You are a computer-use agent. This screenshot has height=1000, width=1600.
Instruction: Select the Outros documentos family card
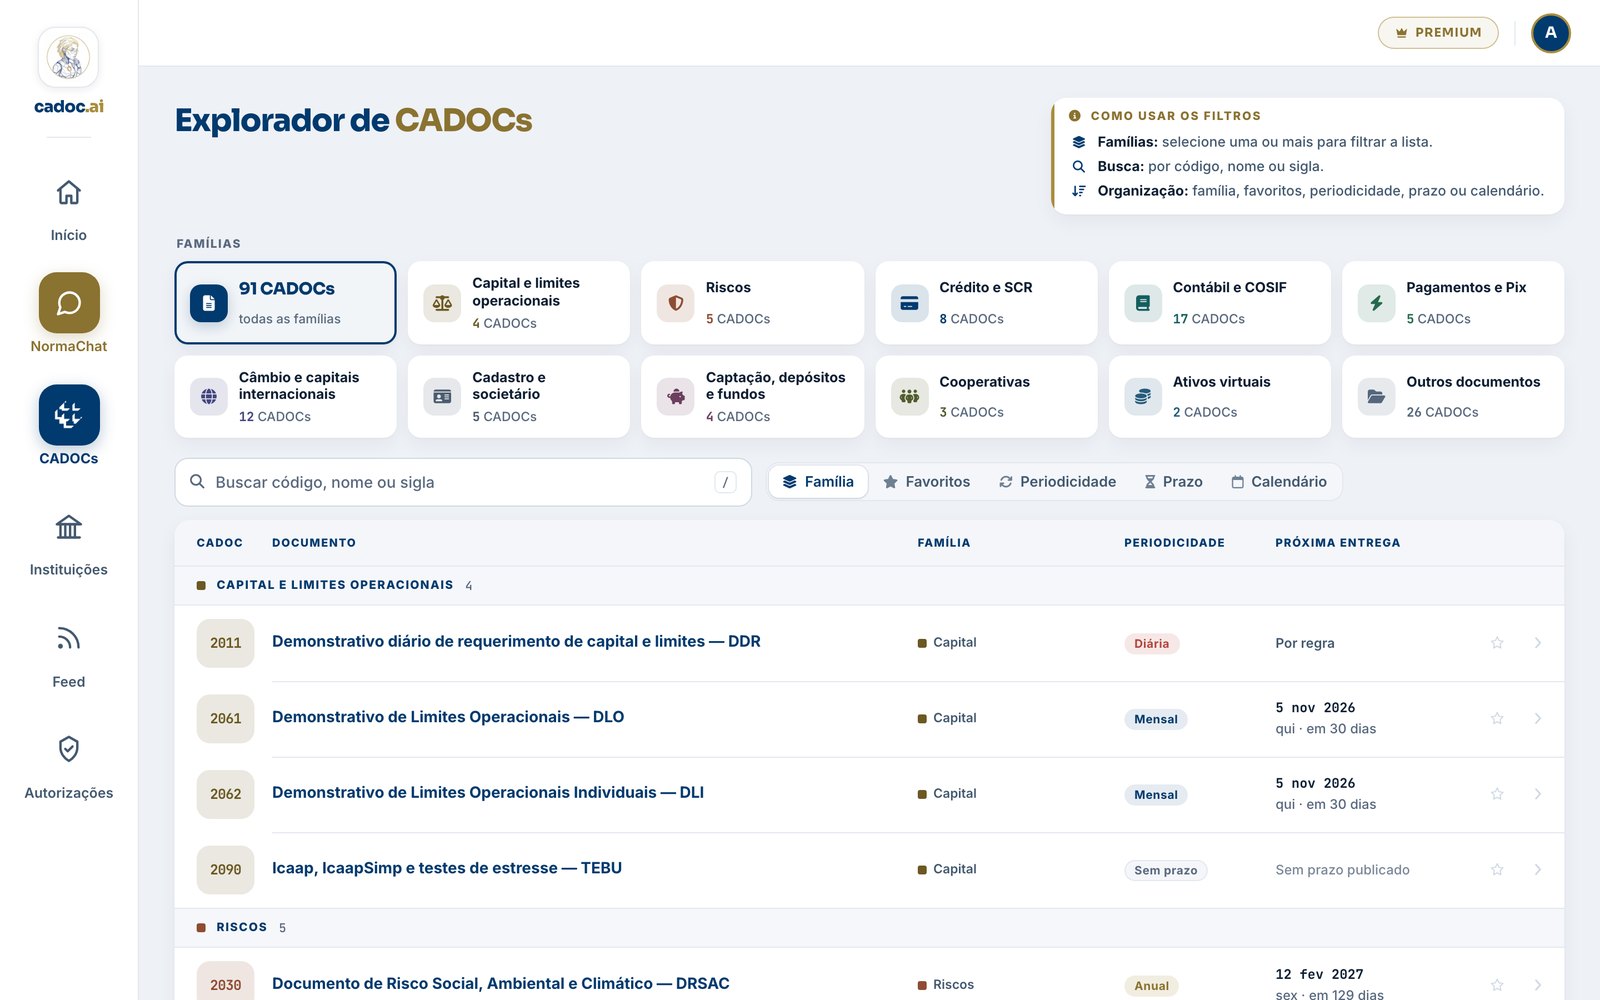1453,397
